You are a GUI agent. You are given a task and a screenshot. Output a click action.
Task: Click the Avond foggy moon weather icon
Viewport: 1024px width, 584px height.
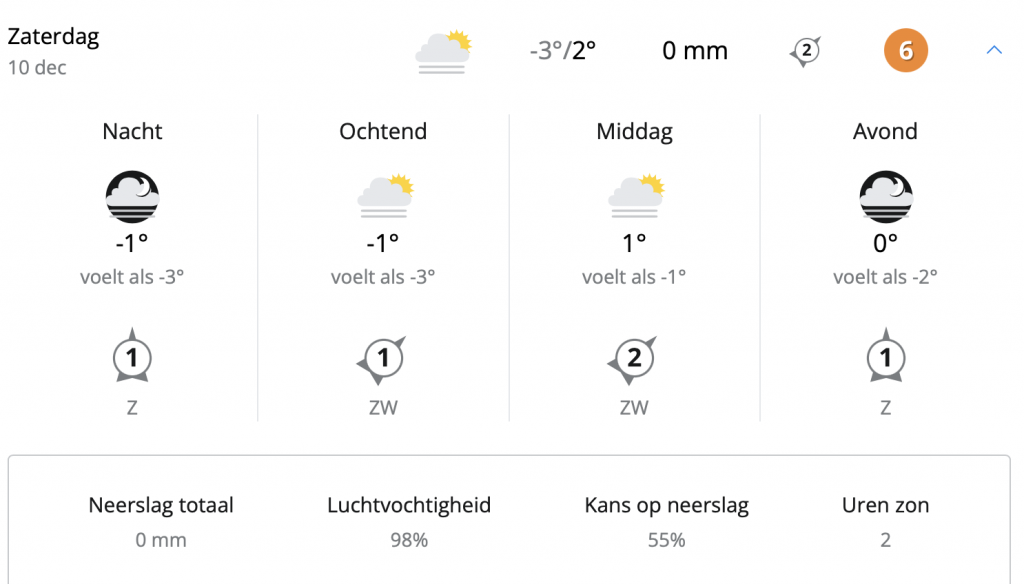(x=886, y=196)
